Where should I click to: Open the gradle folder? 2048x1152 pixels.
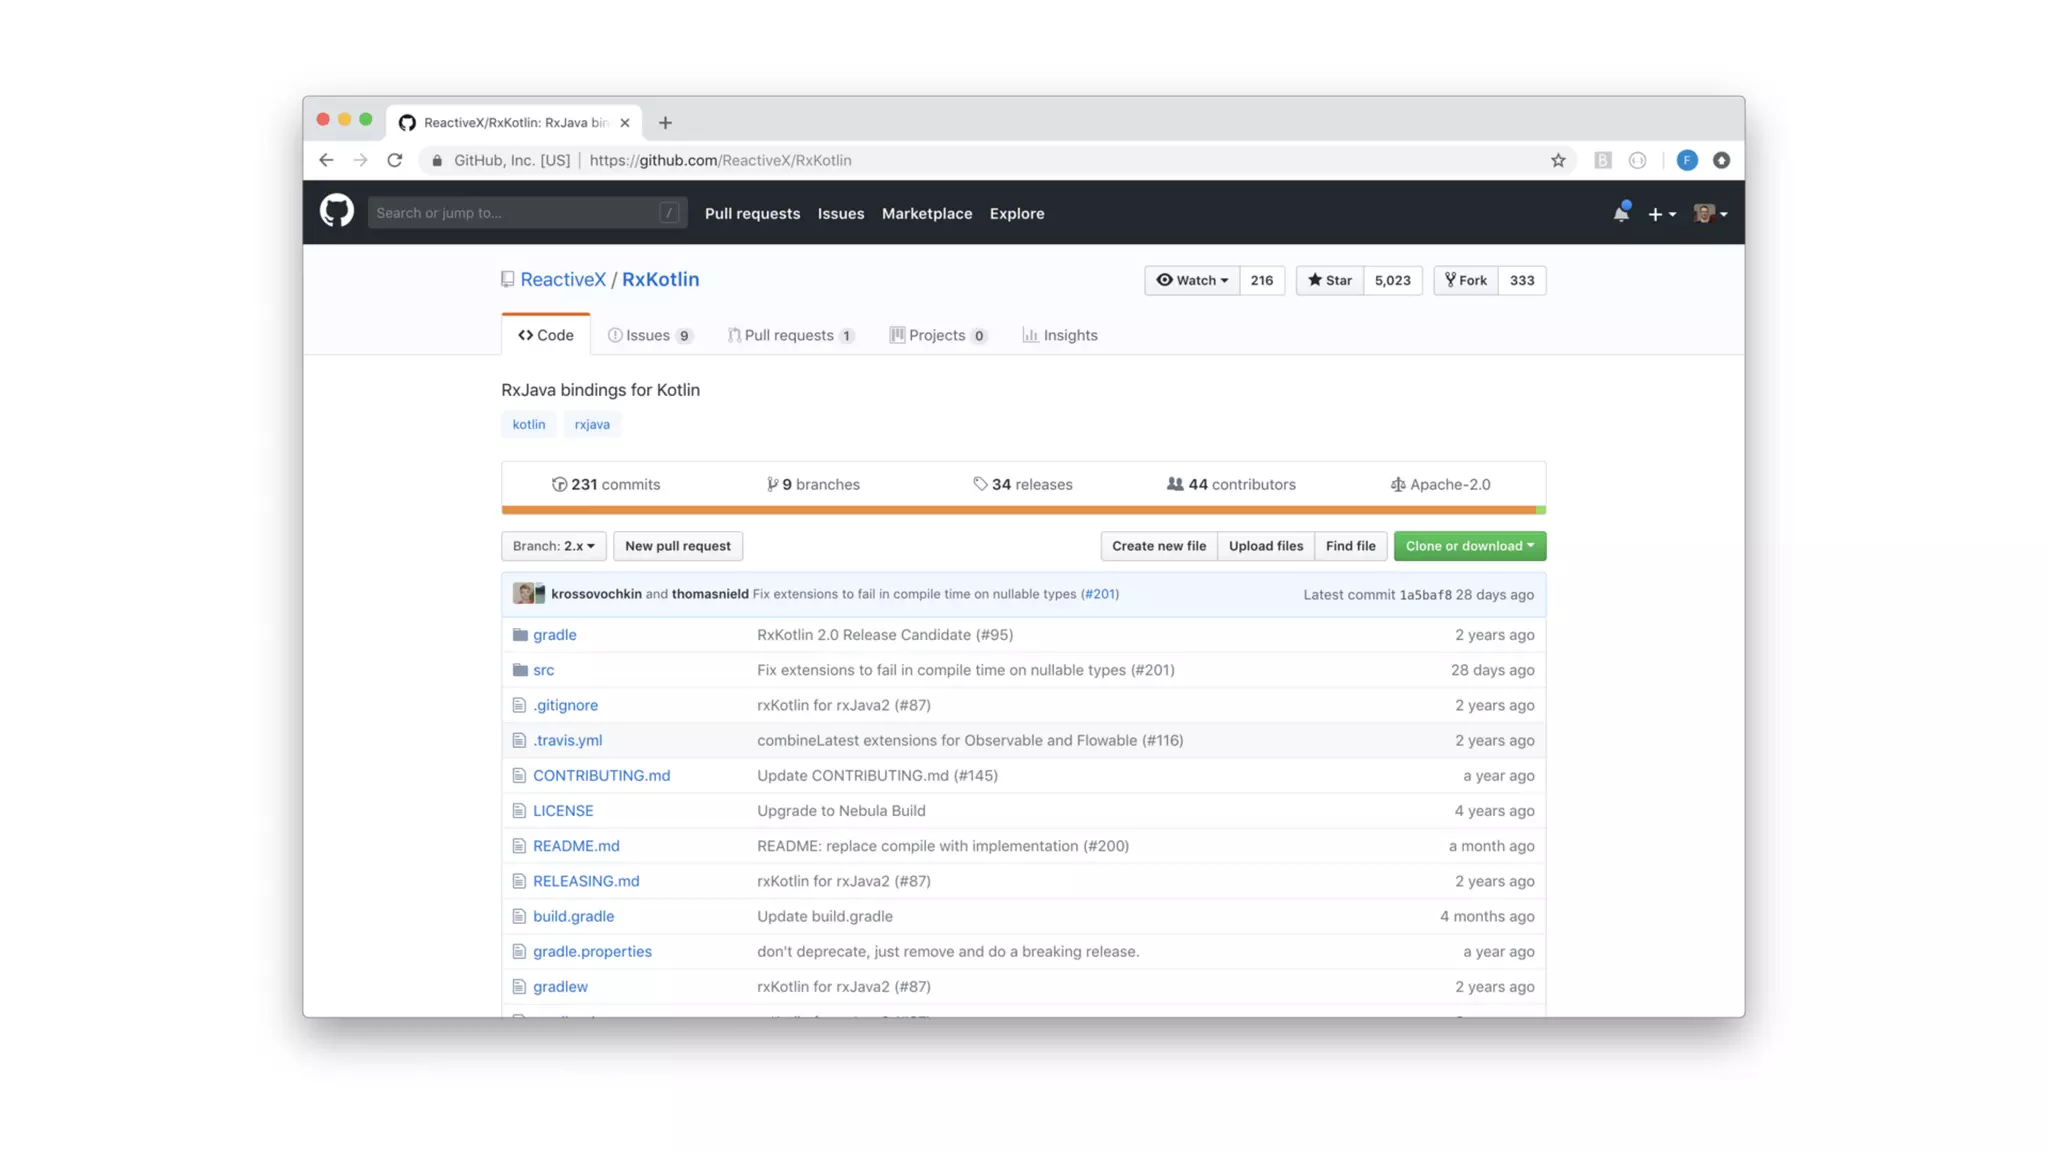click(x=554, y=635)
